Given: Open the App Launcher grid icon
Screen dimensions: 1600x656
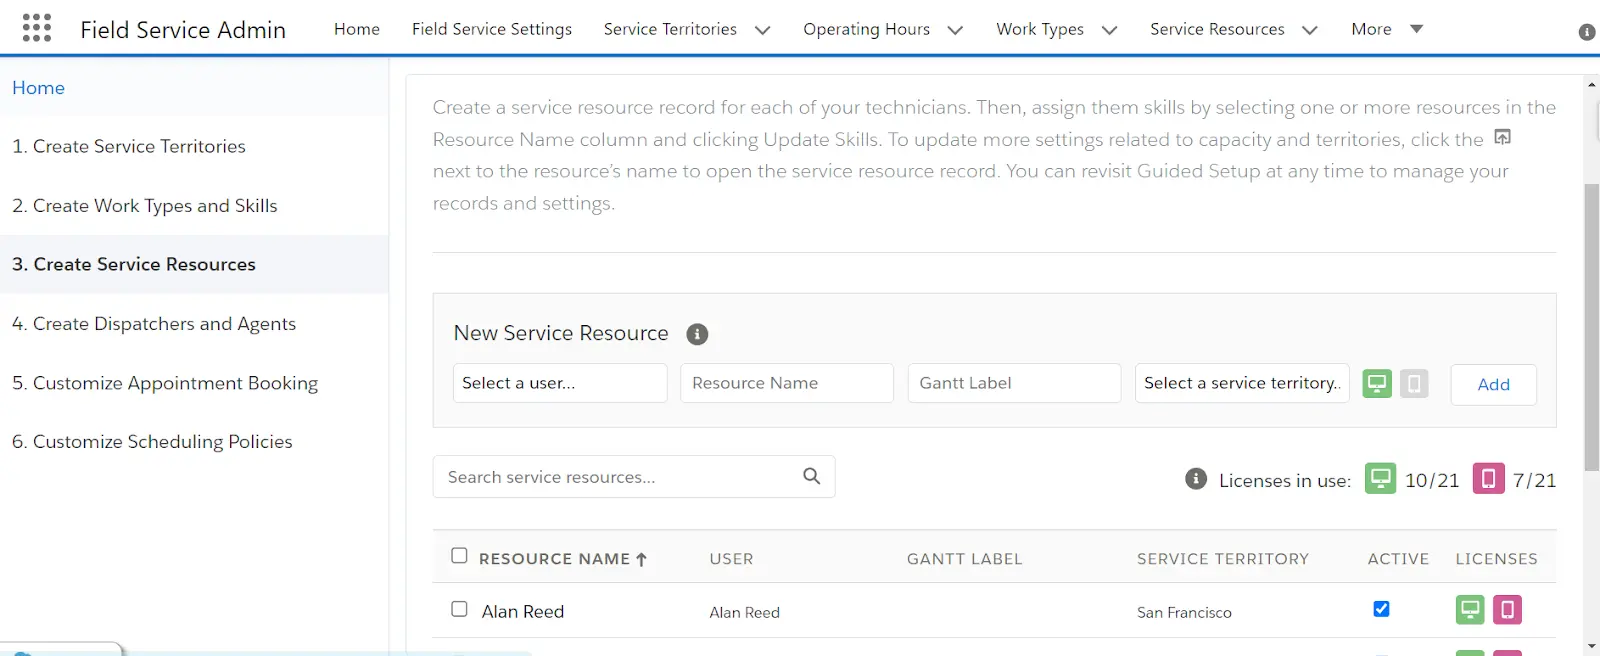Looking at the screenshot, I should pyautogui.click(x=37, y=28).
